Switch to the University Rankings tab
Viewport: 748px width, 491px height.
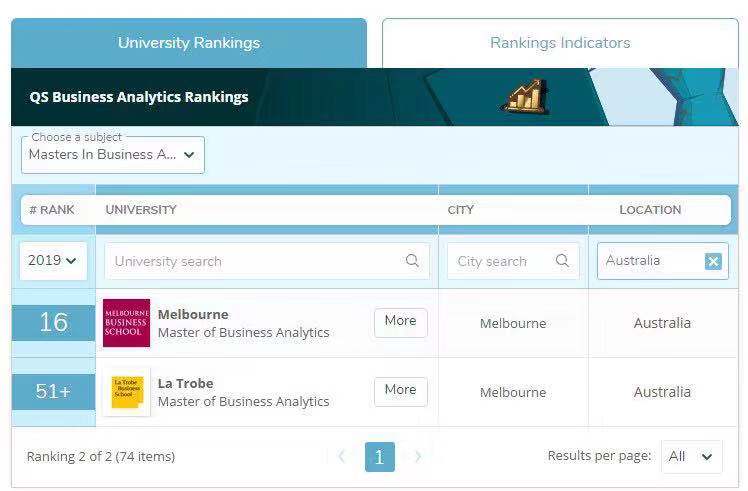189,43
